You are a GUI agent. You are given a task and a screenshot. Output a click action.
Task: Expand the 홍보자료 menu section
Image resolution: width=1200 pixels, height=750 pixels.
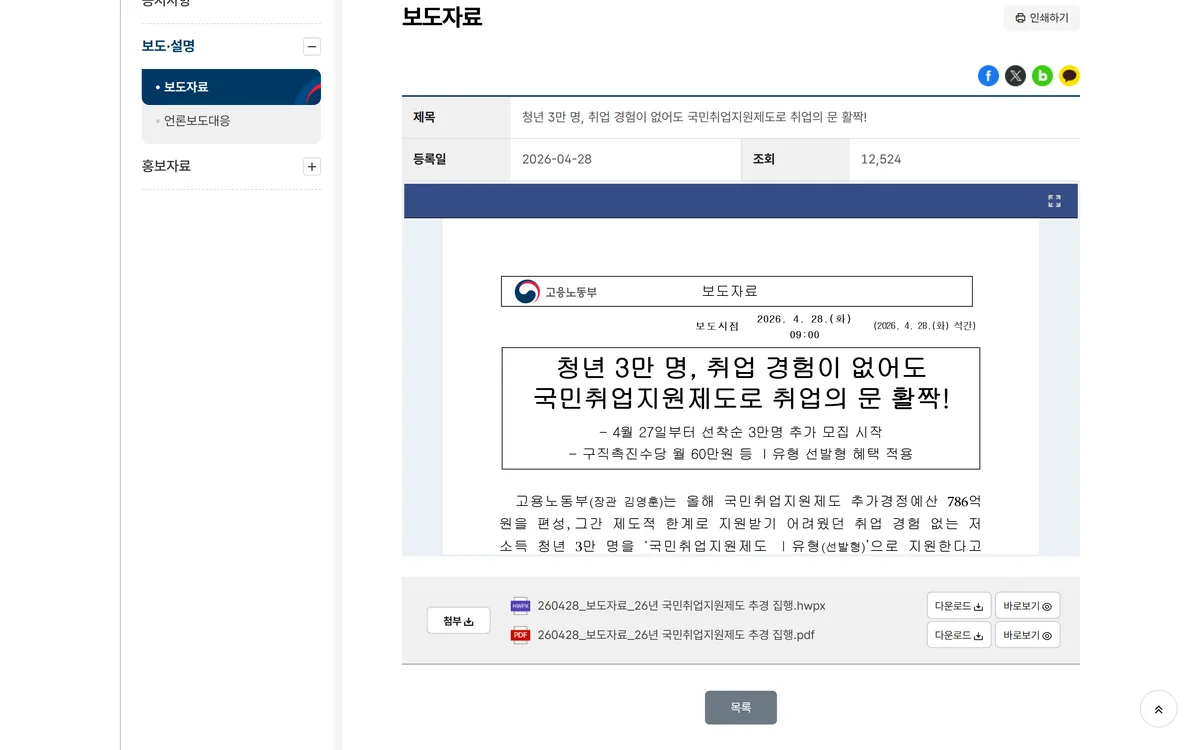click(312, 166)
